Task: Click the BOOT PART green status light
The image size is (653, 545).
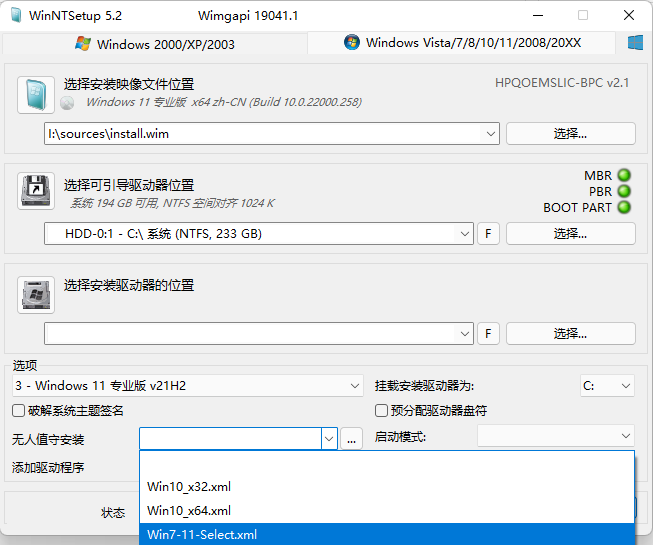Action: [624, 207]
